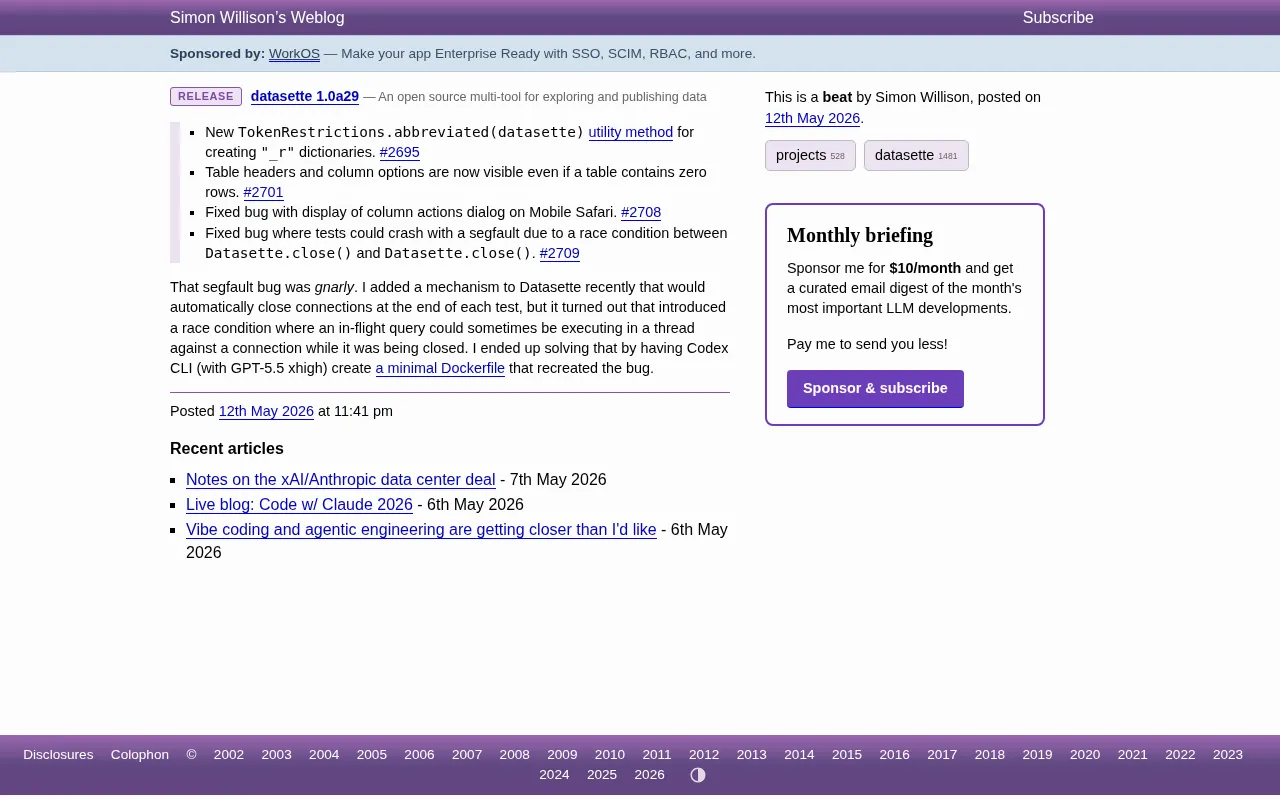Open Vibe coding and agentic engineering article

421,529
